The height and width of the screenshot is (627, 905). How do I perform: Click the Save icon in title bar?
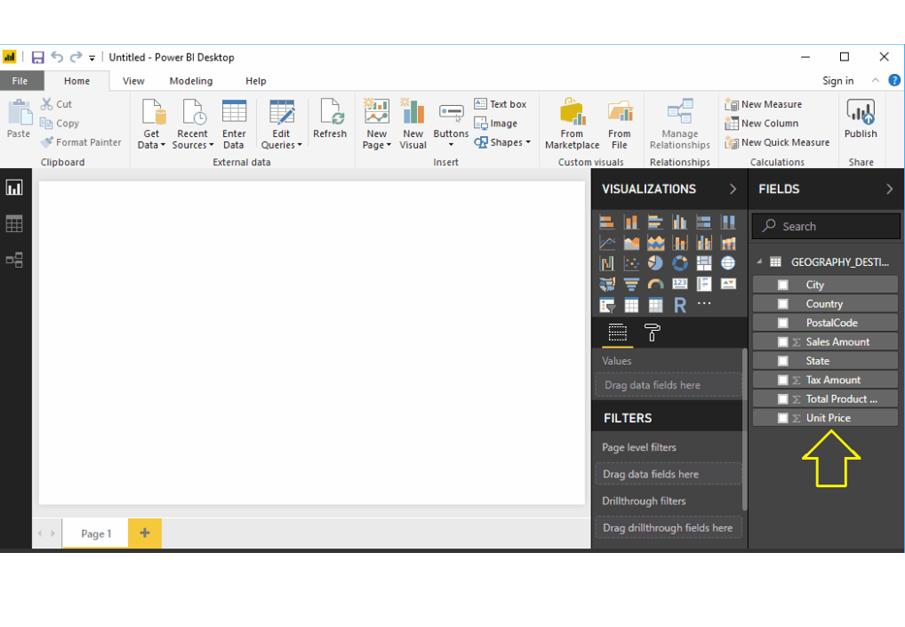tap(38, 57)
